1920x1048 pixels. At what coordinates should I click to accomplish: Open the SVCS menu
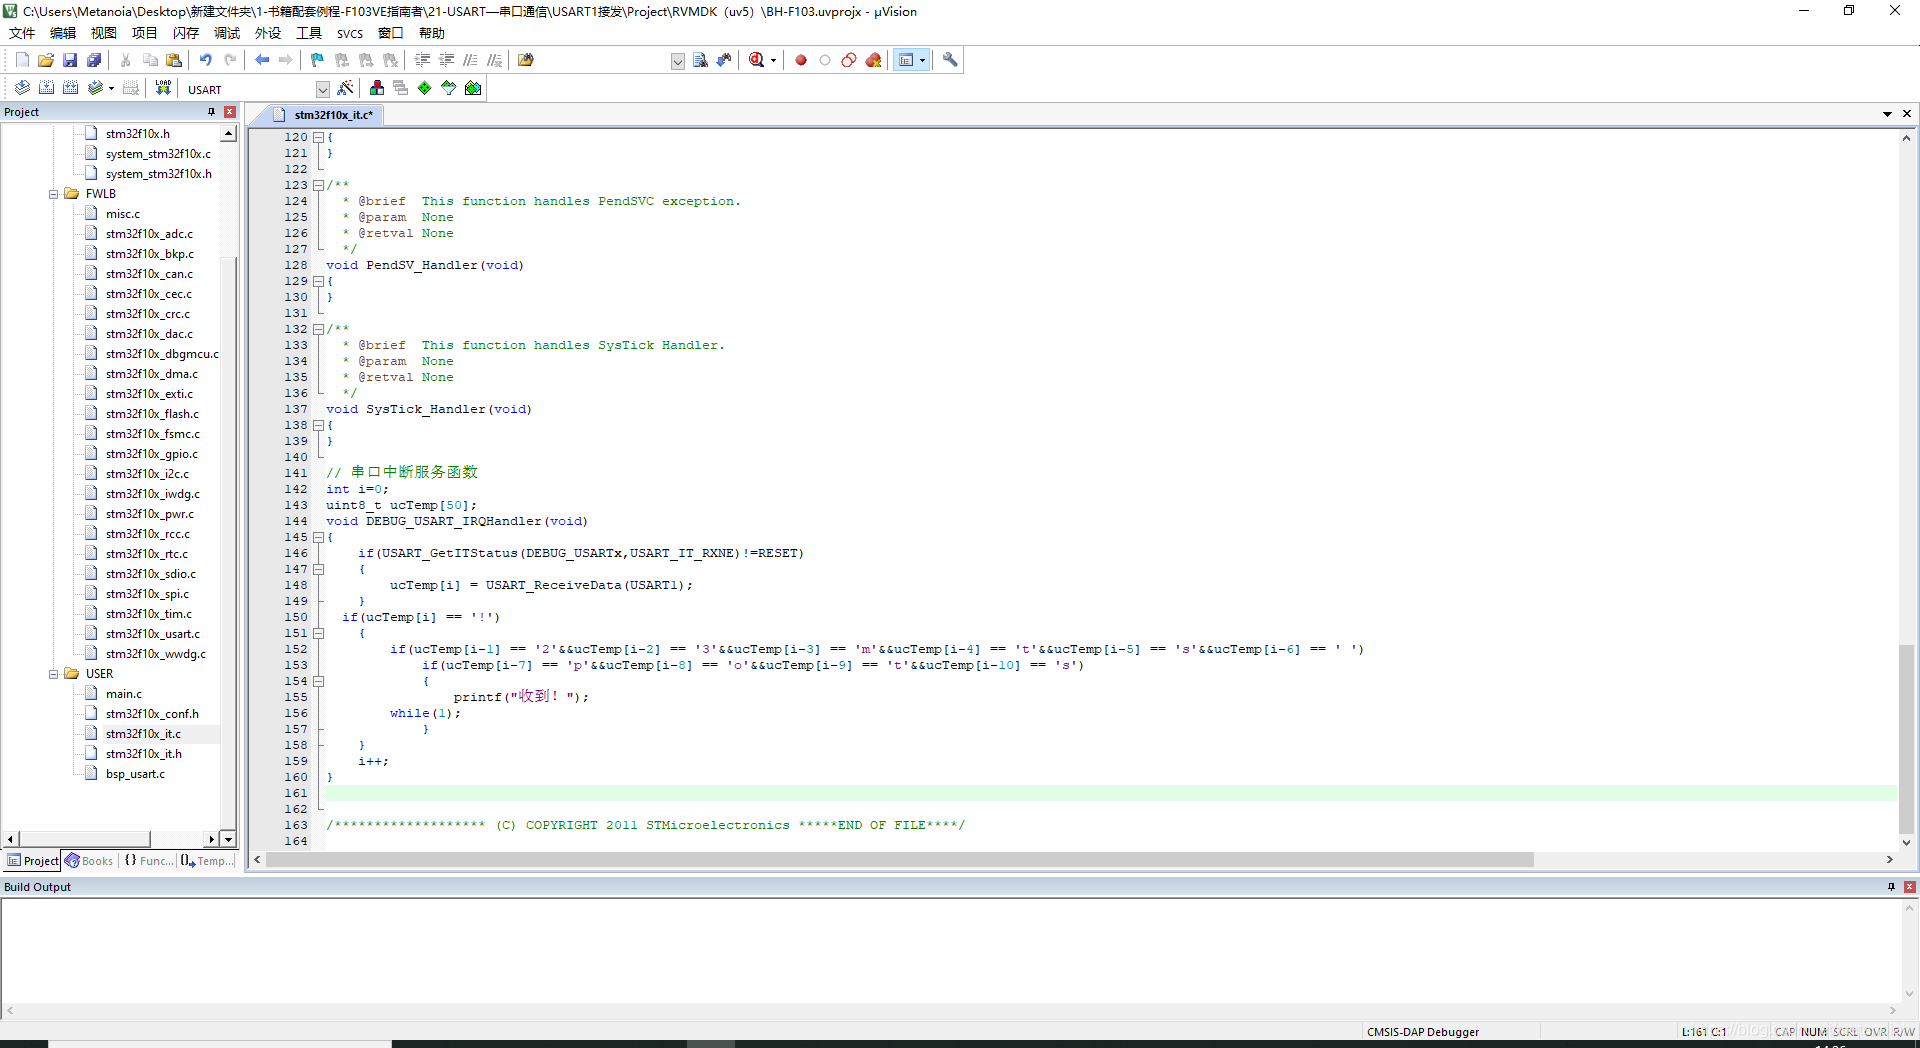coord(350,33)
